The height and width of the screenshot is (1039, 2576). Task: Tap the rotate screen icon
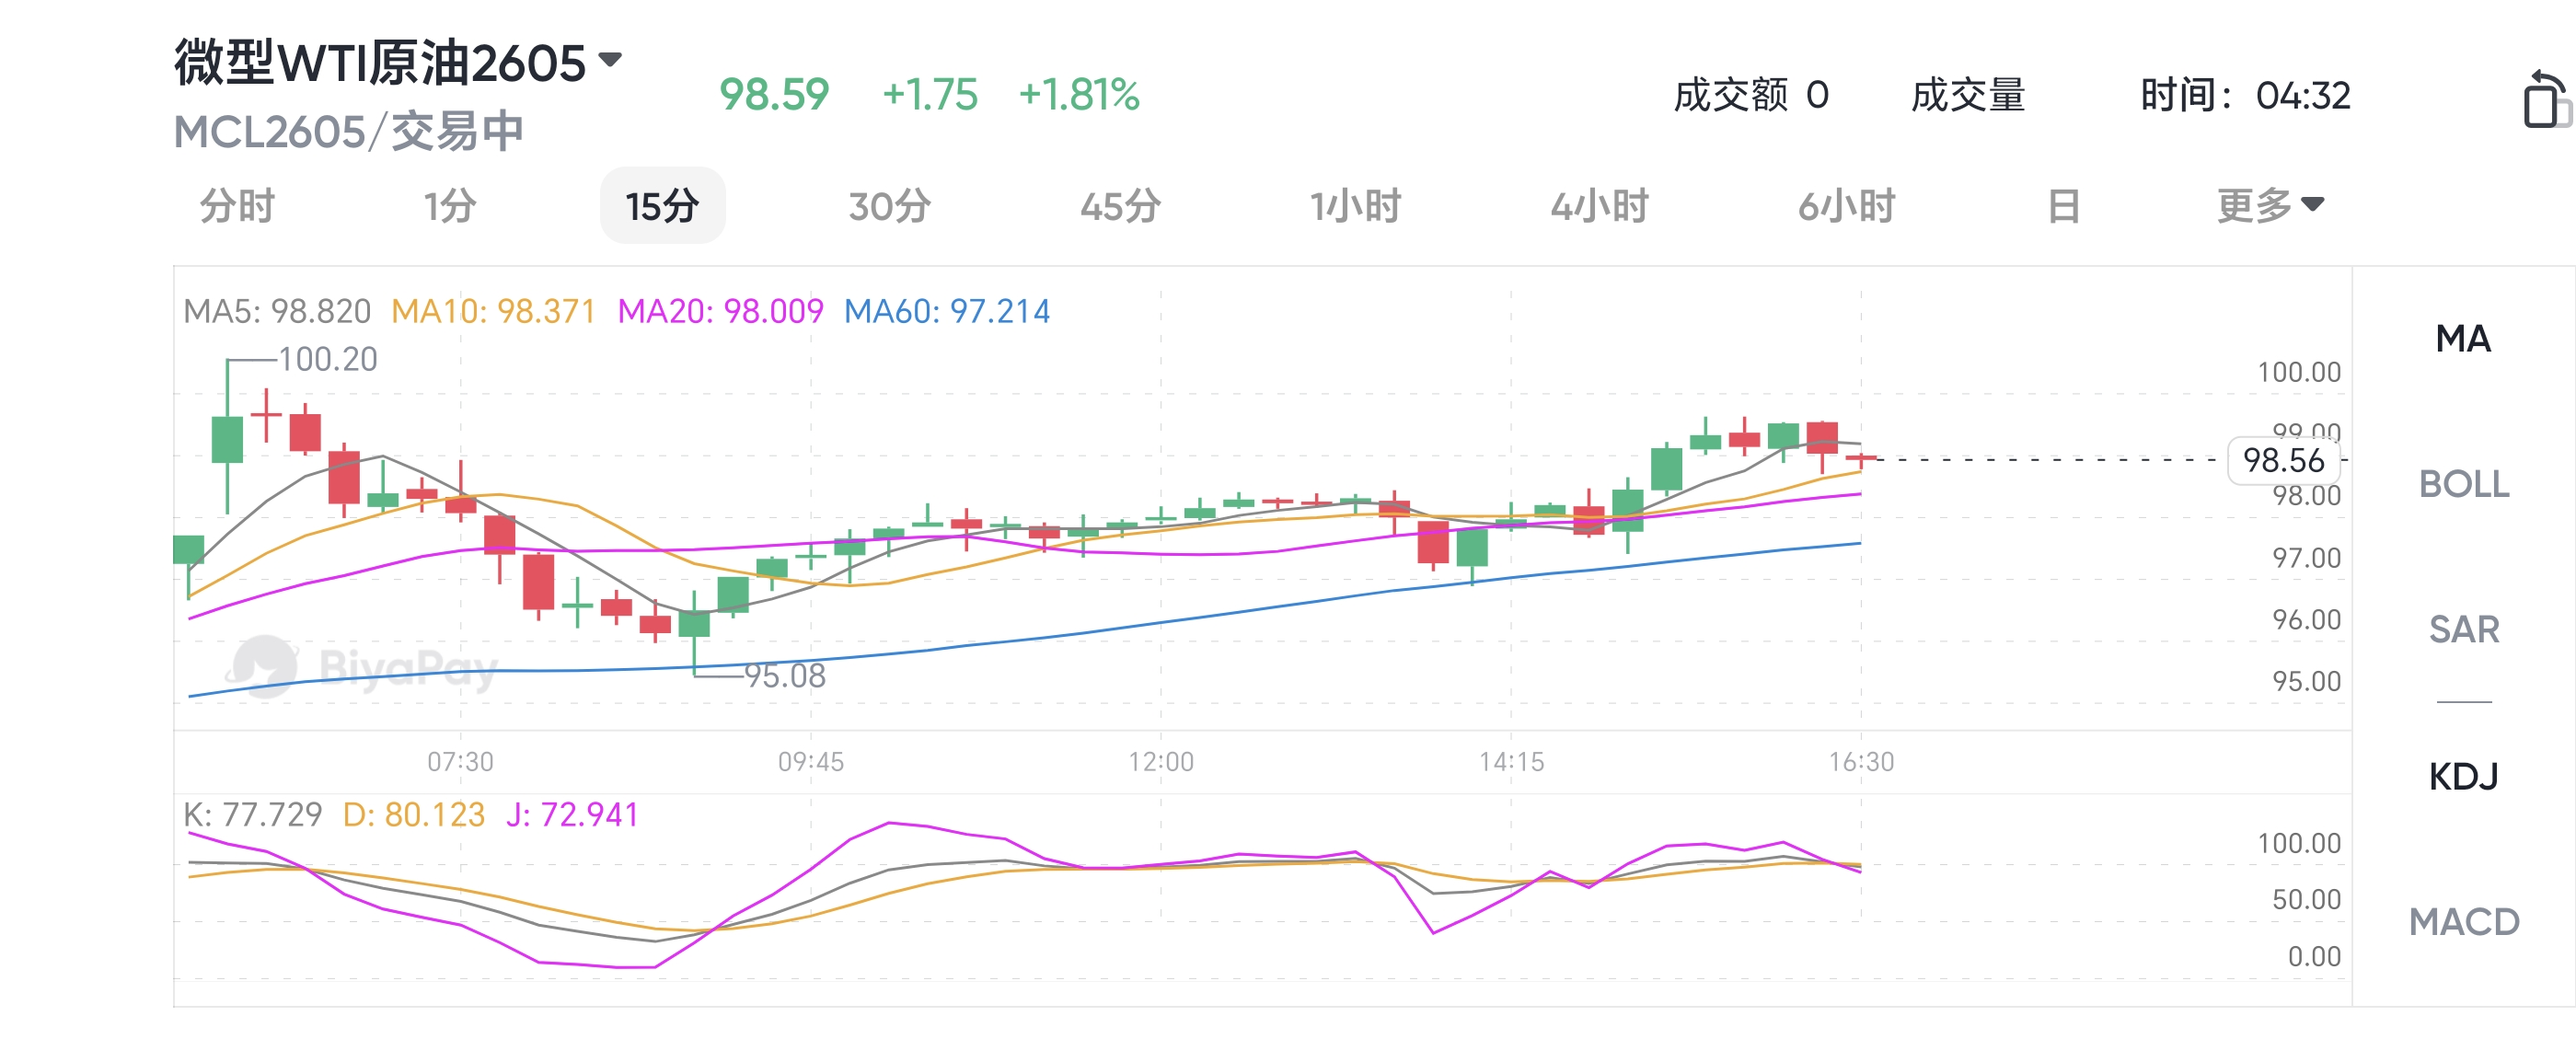[2546, 99]
